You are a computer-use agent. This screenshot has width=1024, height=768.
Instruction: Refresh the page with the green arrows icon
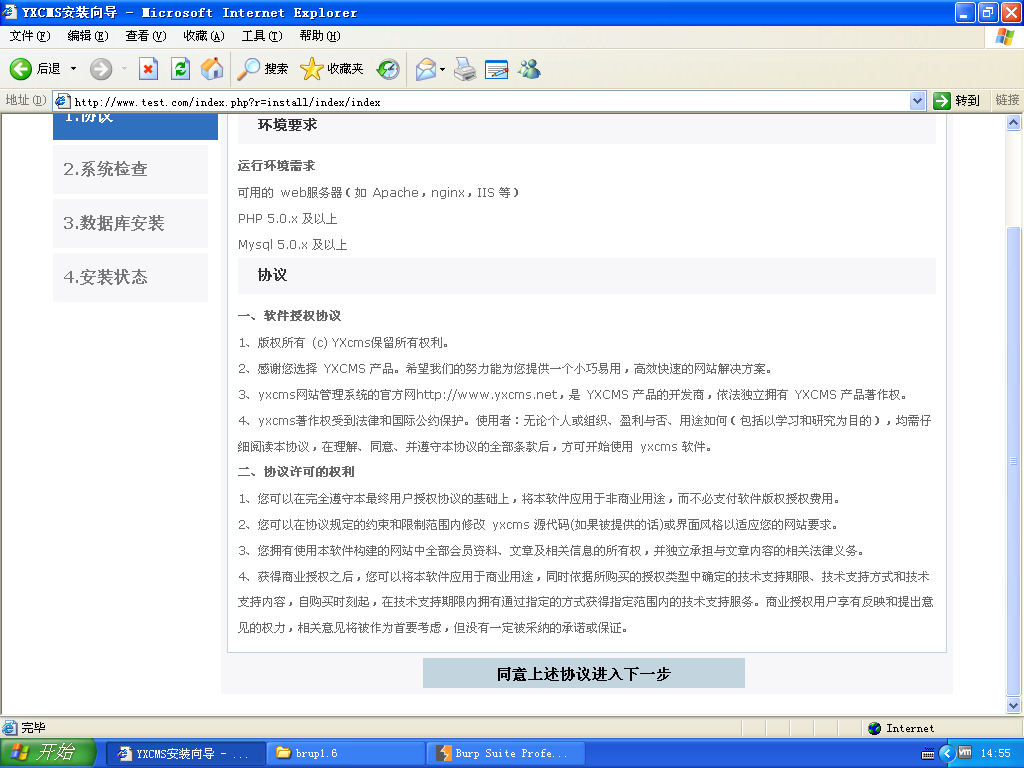[x=180, y=69]
